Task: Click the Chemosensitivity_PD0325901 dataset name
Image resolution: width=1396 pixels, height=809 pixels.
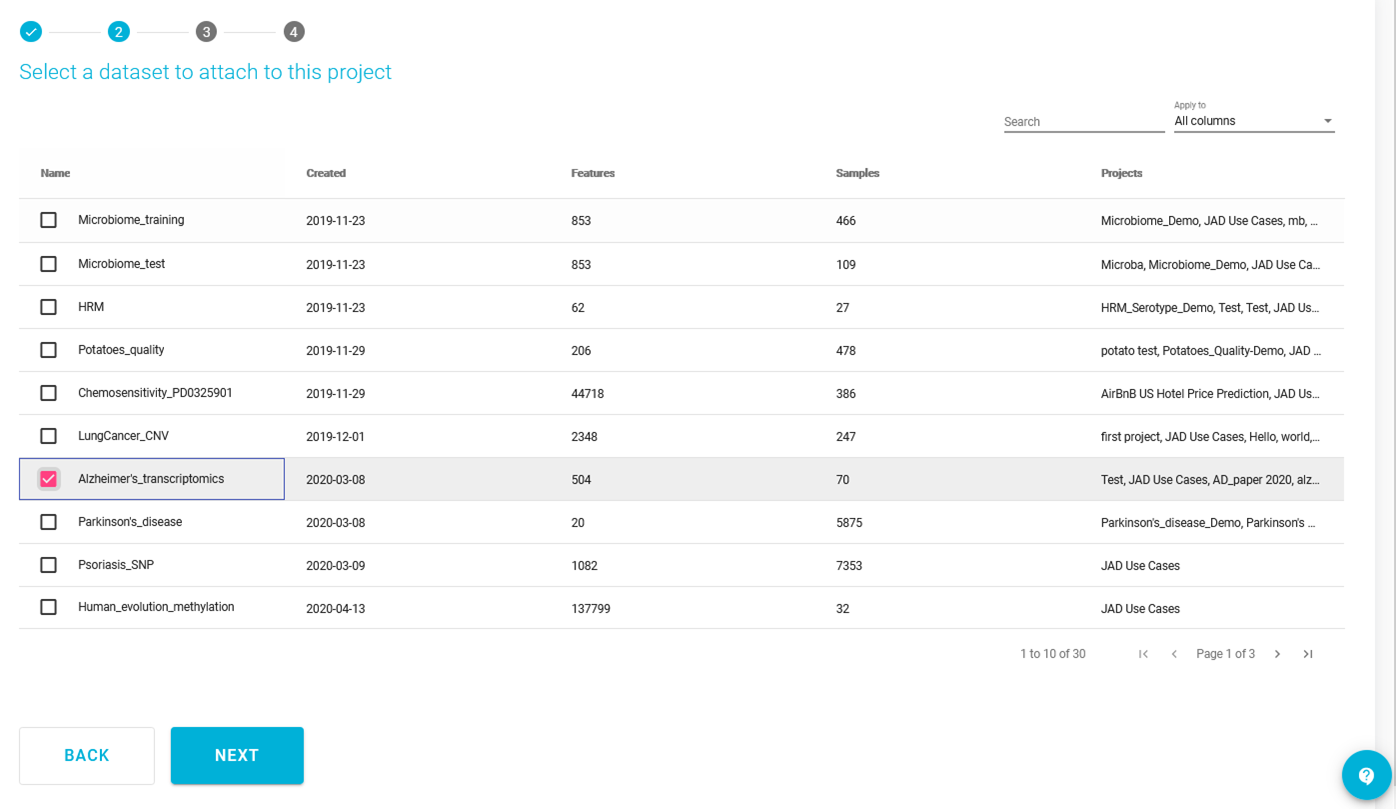Action: [x=155, y=393]
